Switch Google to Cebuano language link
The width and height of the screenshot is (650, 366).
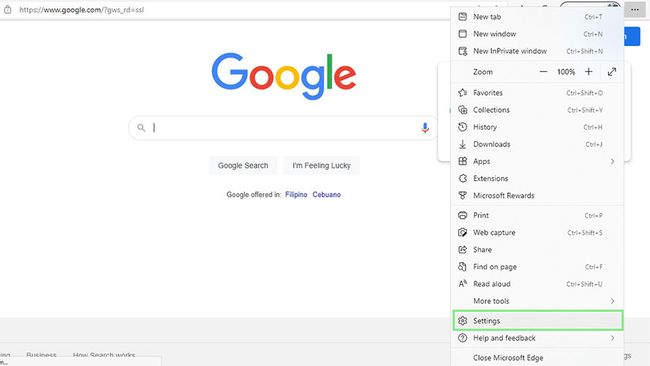327,194
